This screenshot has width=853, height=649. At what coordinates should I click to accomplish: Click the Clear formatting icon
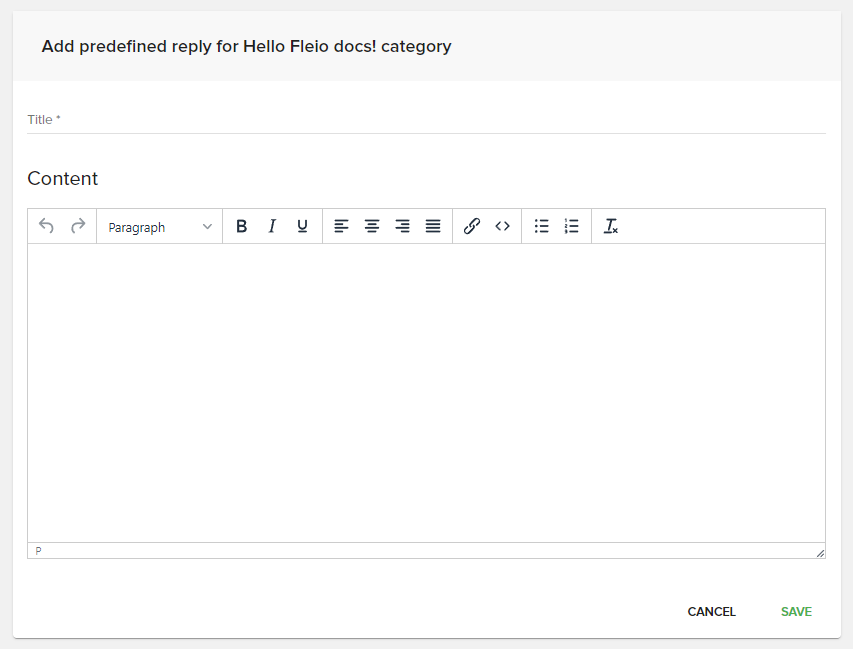[x=610, y=226]
